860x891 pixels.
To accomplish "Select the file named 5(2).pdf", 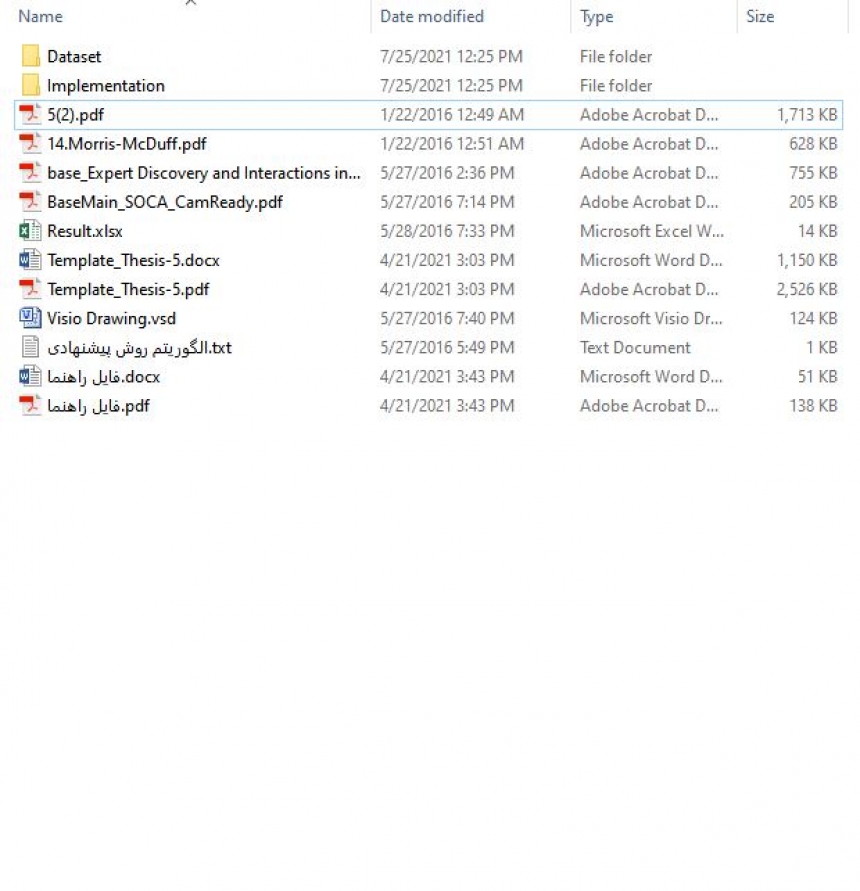I will point(76,115).
